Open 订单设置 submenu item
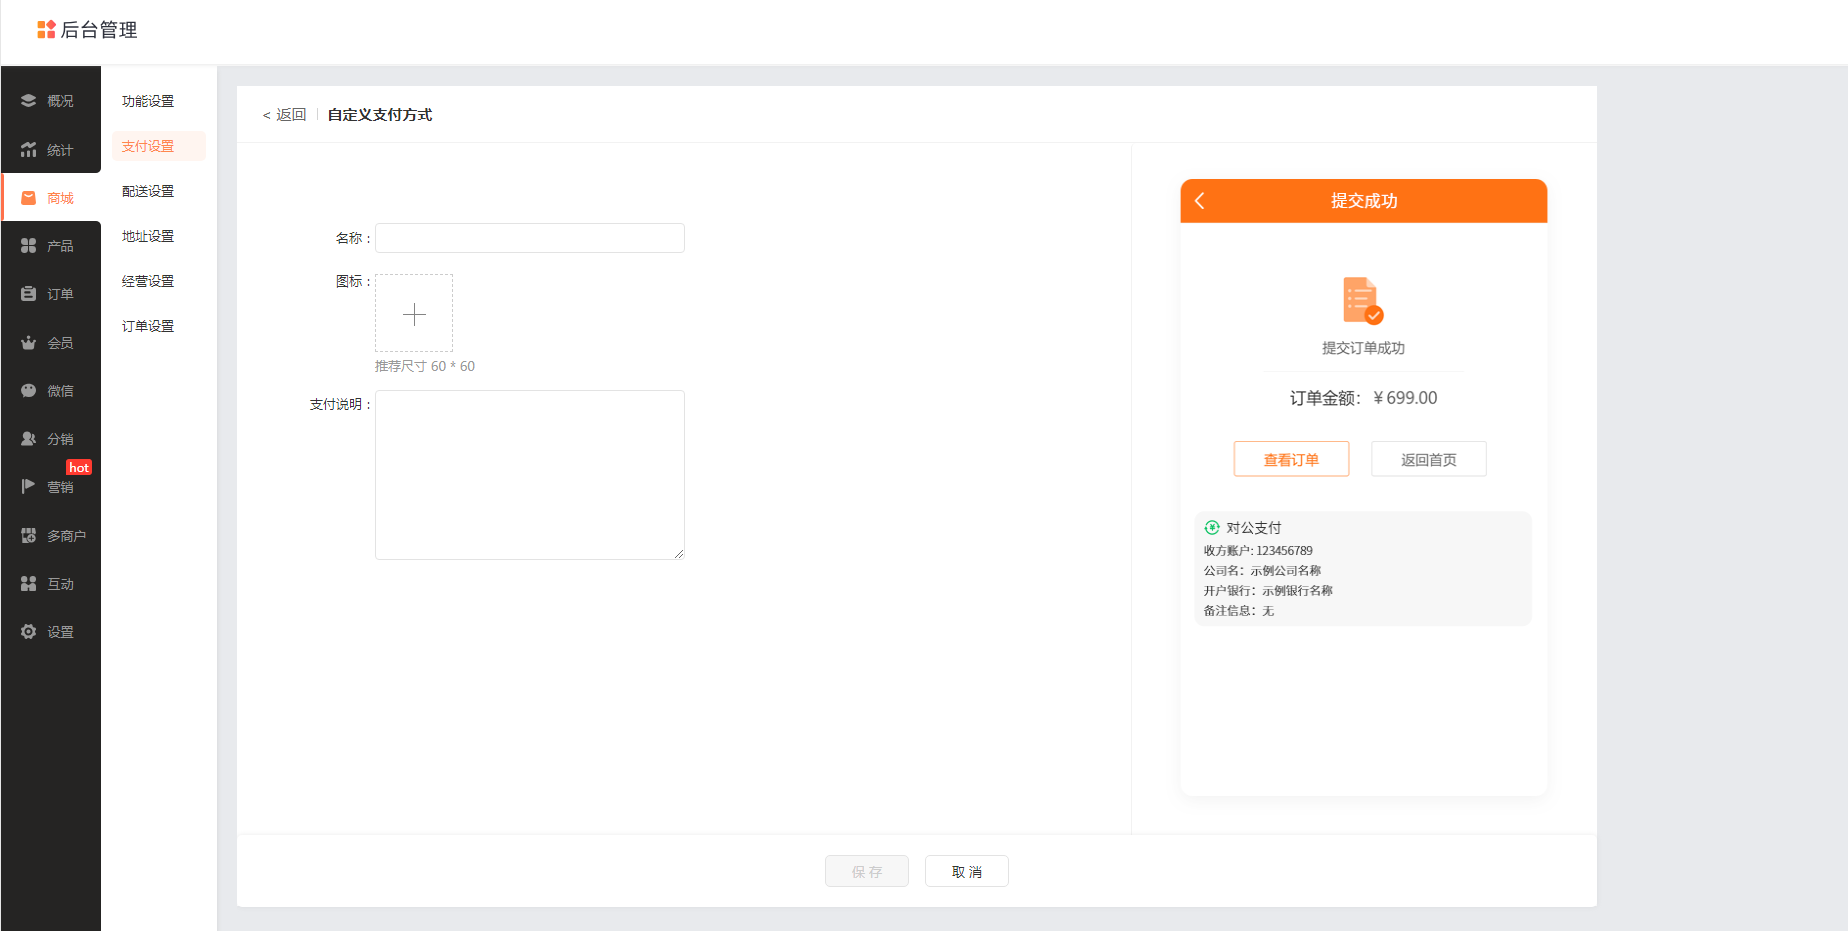This screenshot has height=931, width=1848. [x=148, y=326]
